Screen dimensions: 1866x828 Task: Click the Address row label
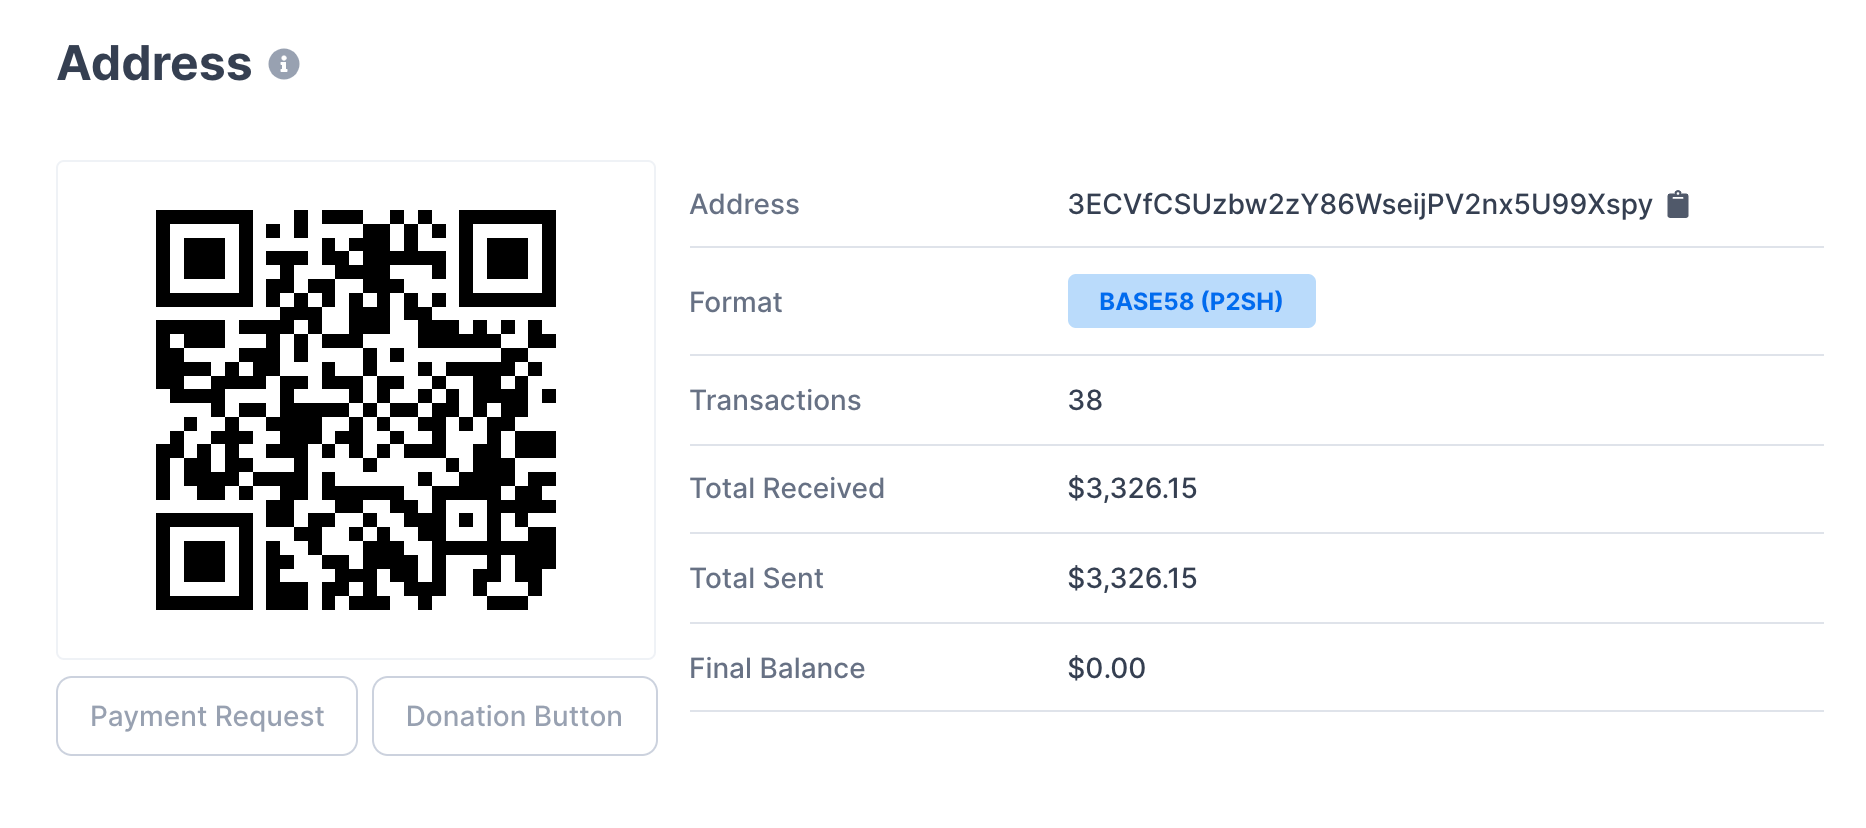tap(744, 204)
